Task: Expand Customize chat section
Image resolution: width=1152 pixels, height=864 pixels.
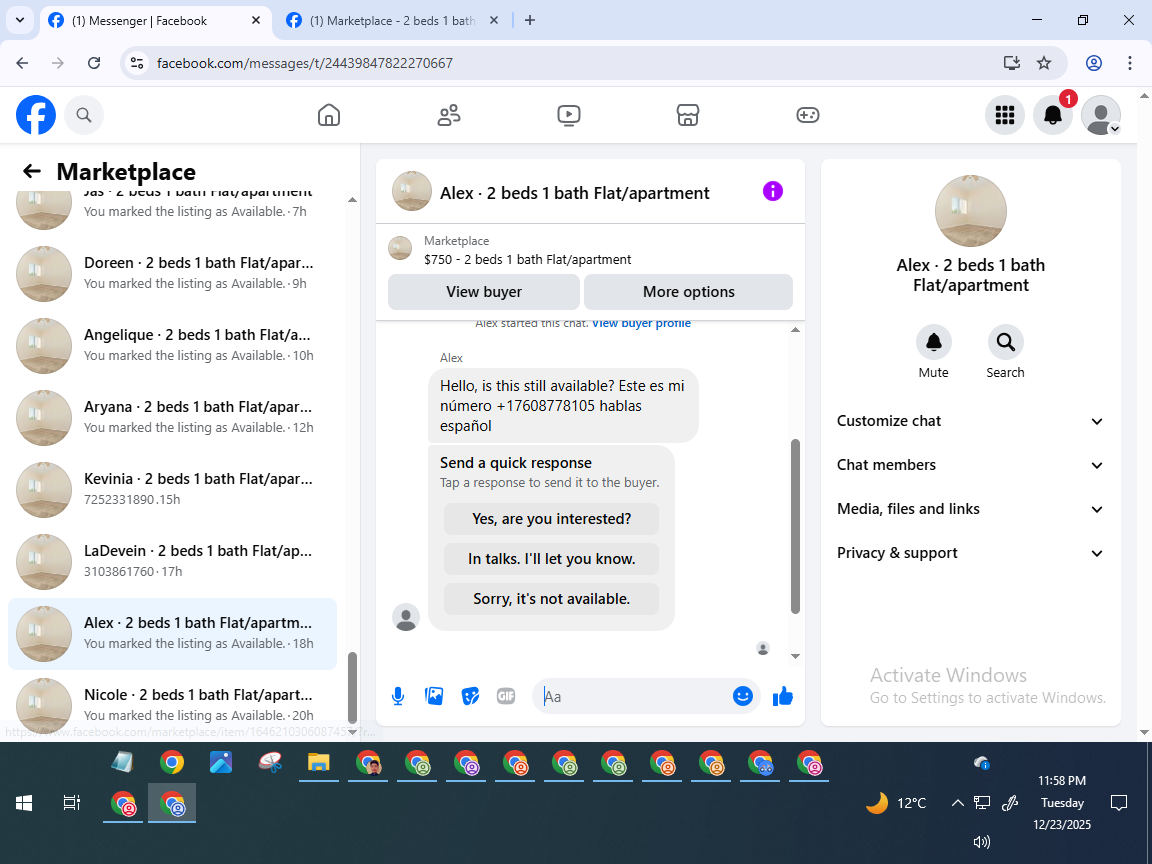Action: tap(970, 421)
